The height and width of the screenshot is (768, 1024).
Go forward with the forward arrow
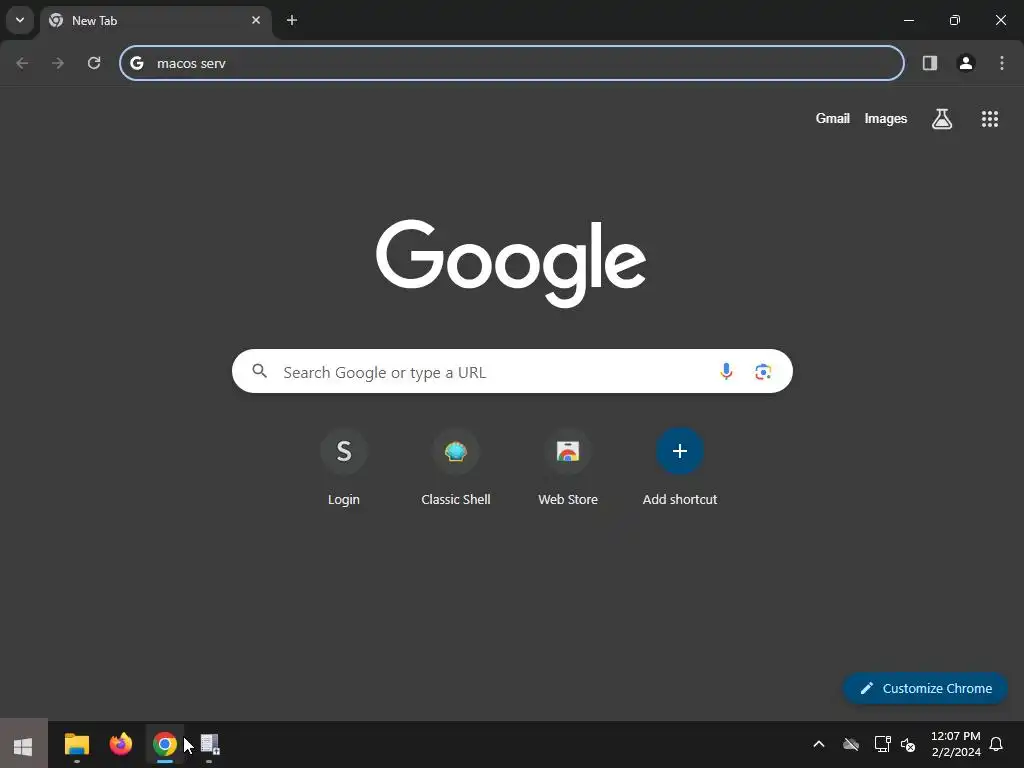coord(58,63)
